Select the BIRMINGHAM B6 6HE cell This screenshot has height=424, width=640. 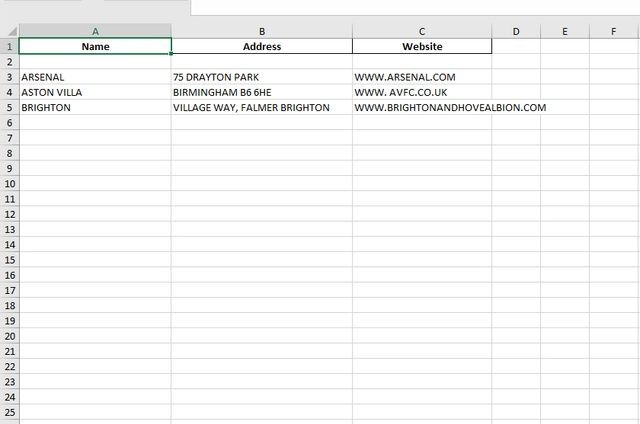click(x=261, y=92)
